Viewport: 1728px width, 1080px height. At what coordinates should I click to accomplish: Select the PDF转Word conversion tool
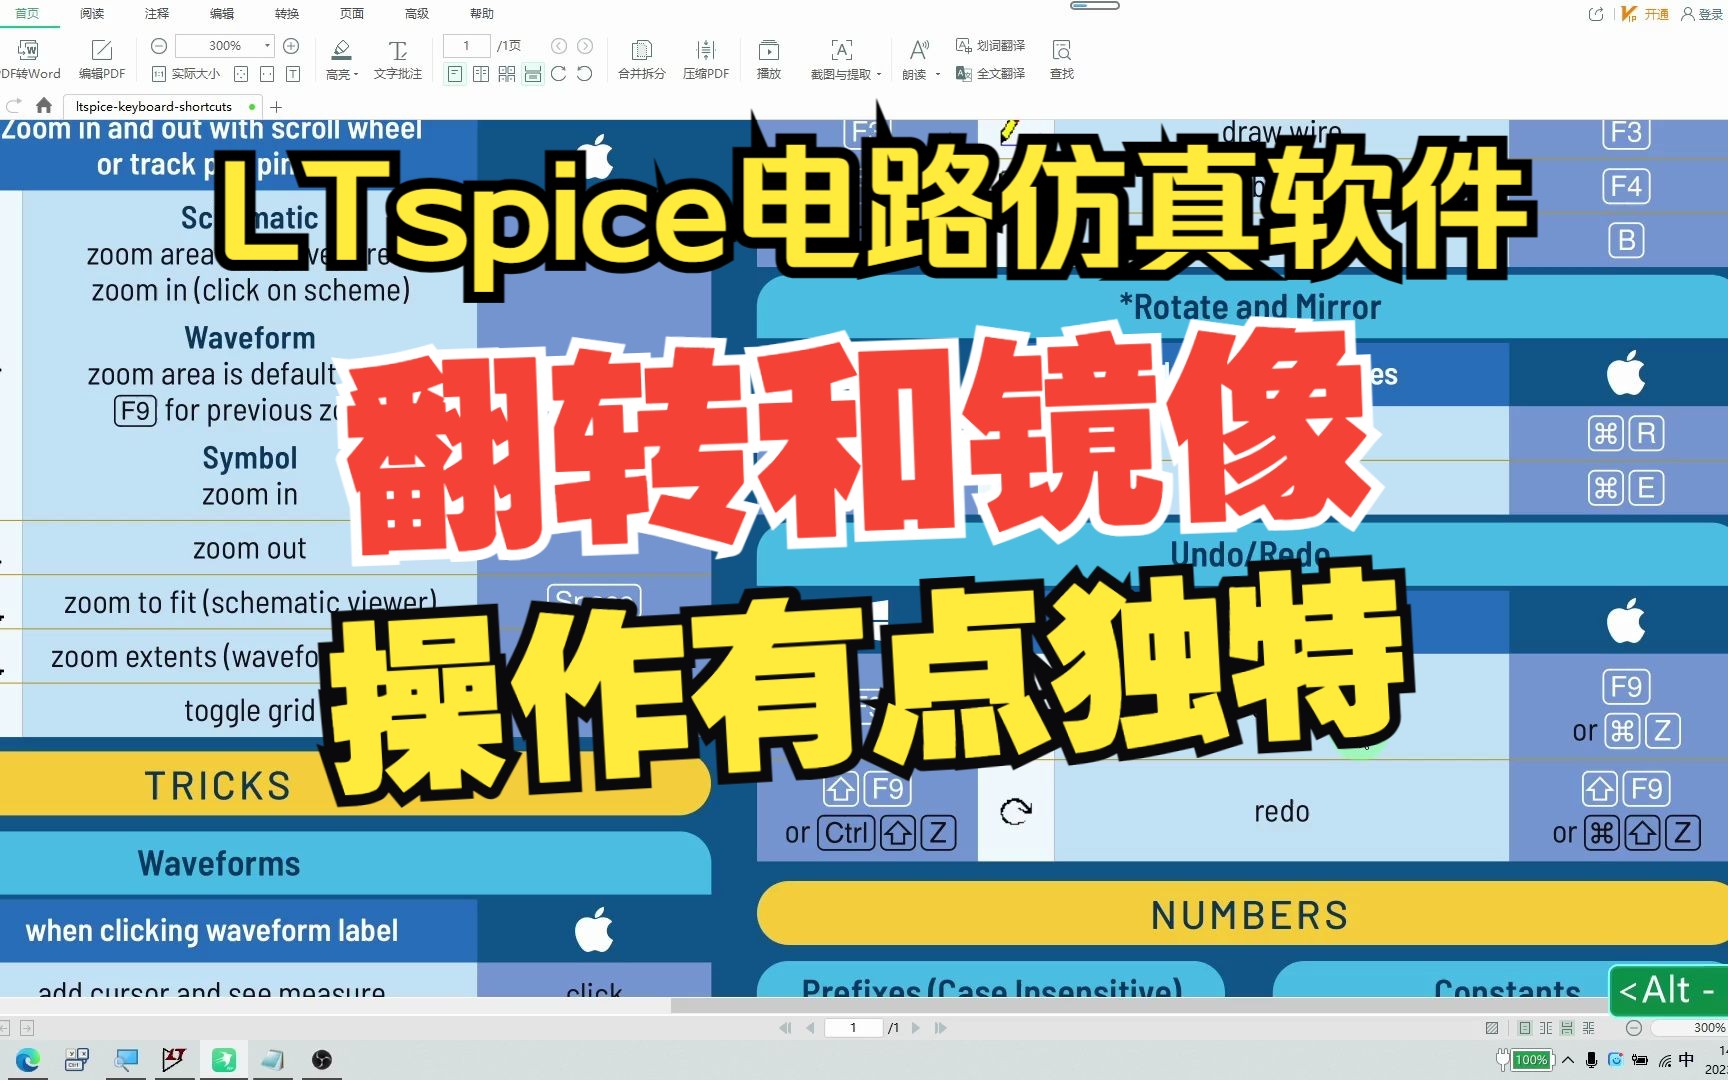tap(30, 57)
